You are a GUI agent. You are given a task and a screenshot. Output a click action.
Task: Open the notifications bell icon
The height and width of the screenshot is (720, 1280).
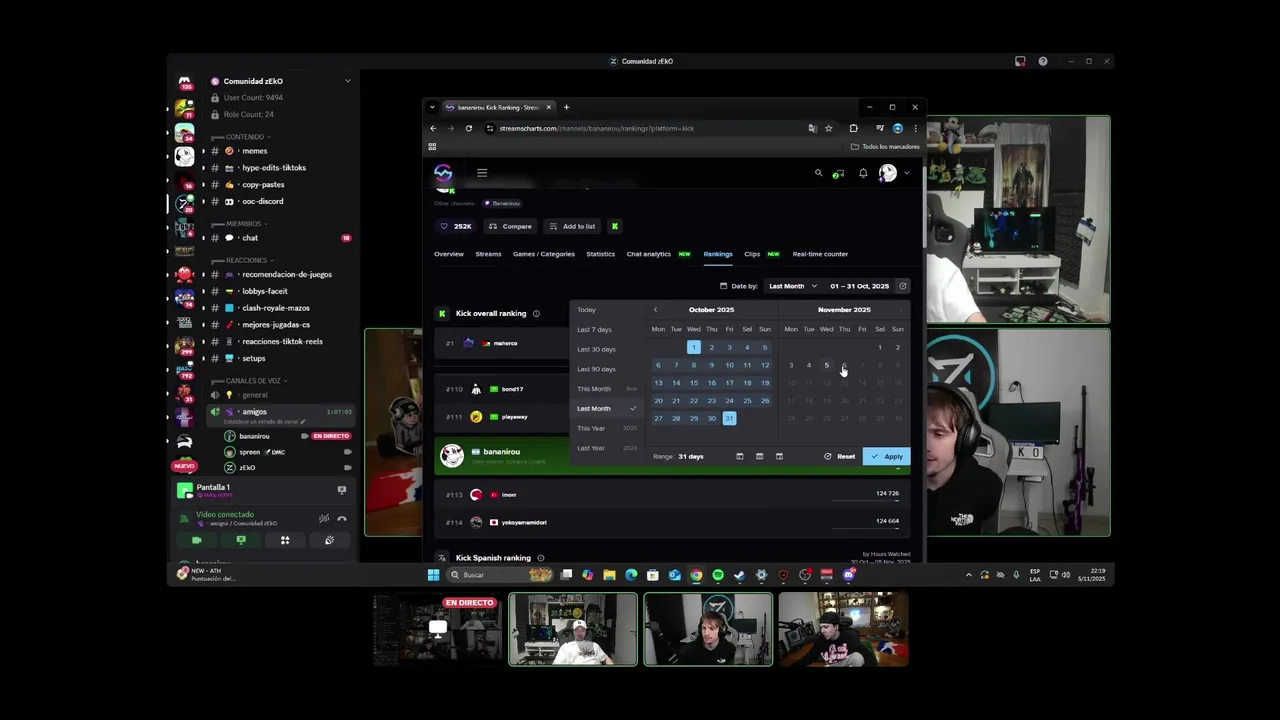coord(863,173)
